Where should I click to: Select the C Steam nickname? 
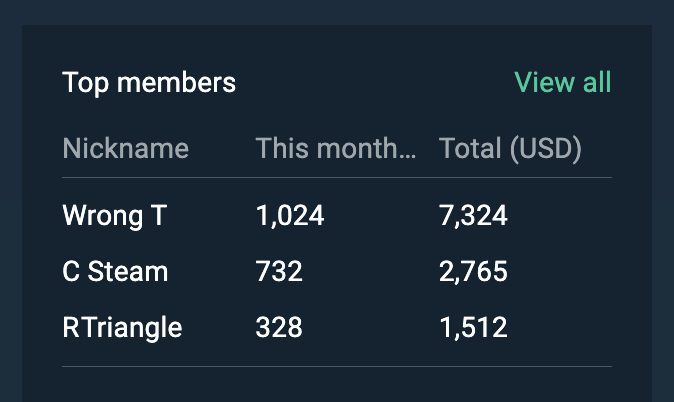pyautogui.click(x=115, y=272)
